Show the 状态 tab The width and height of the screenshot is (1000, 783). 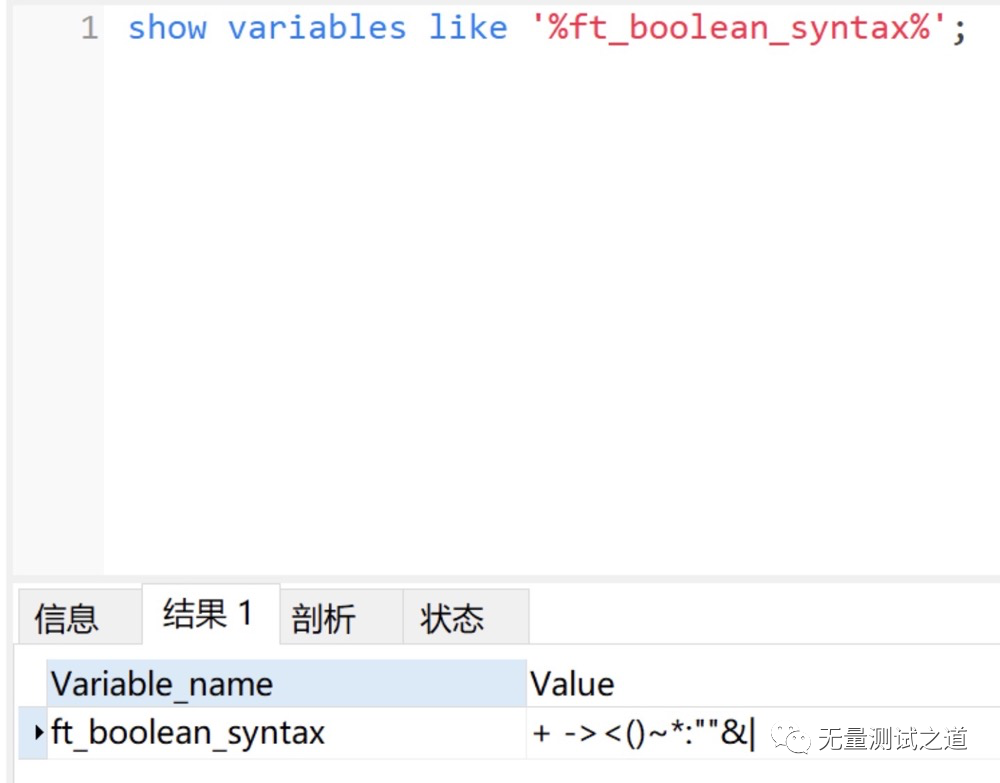click(452, 618)
